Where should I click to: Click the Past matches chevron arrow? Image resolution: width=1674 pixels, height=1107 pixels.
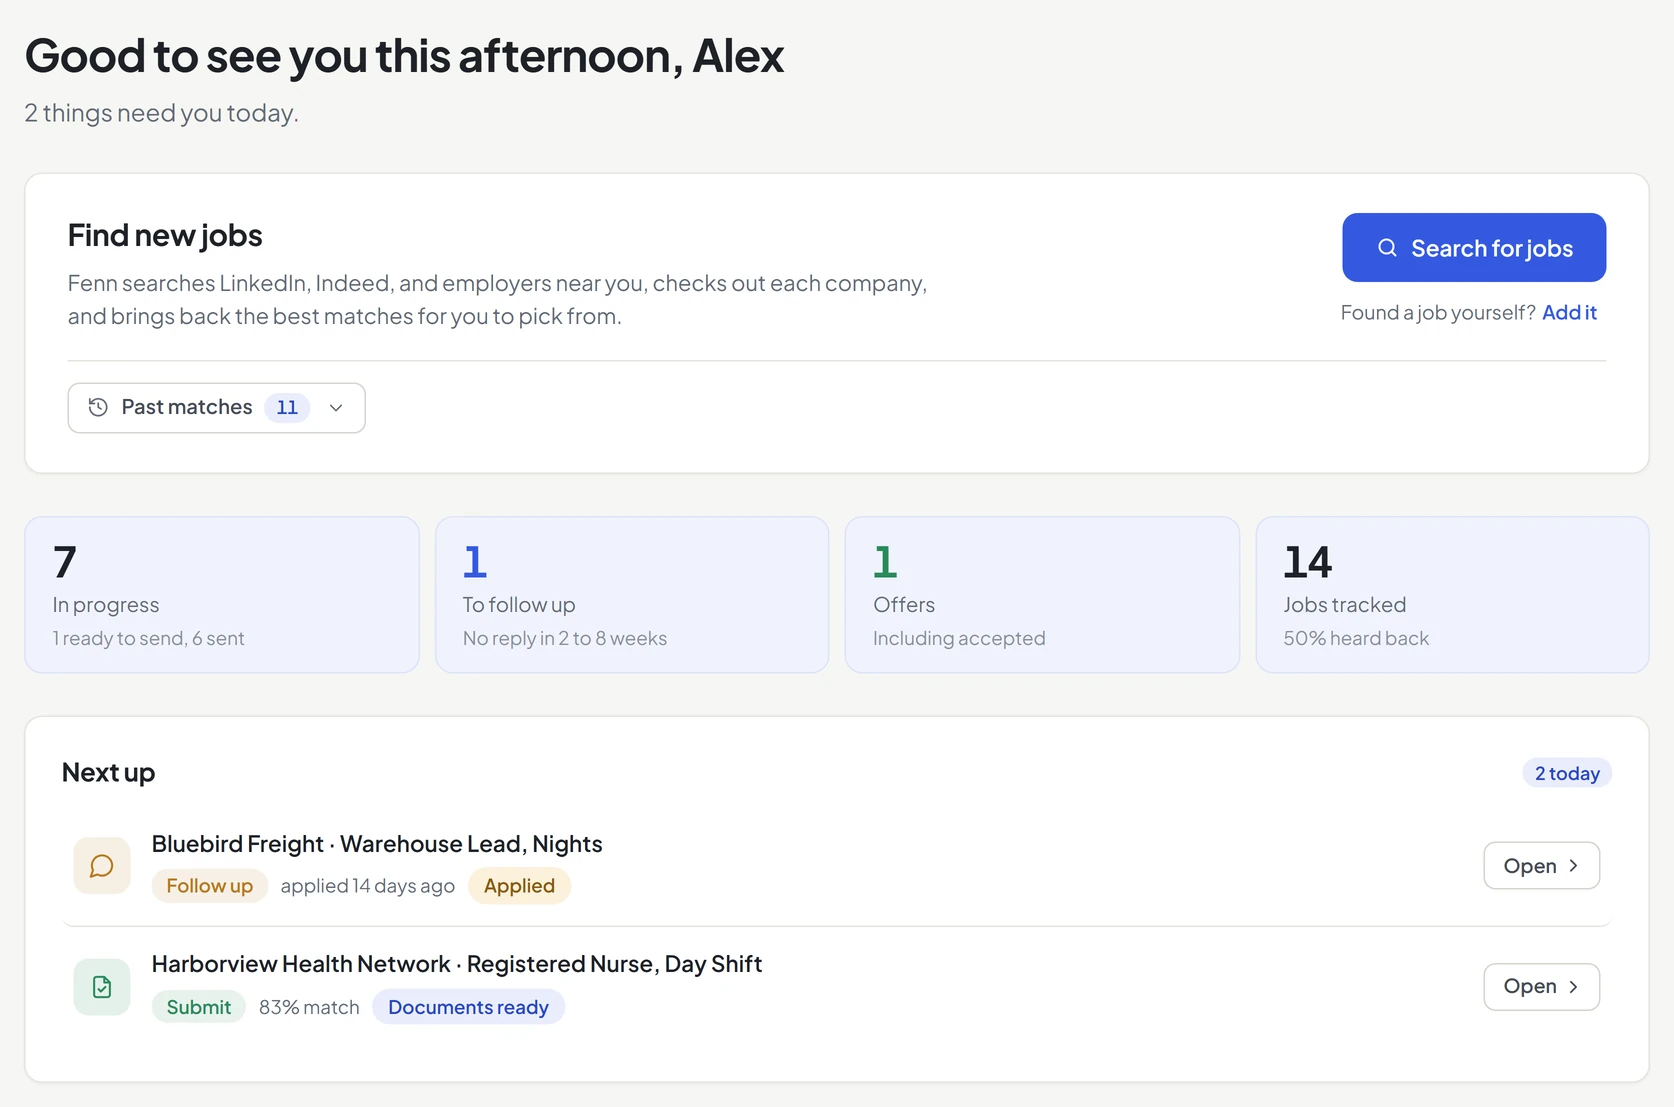pyautogui.click(x=336, y=408)
